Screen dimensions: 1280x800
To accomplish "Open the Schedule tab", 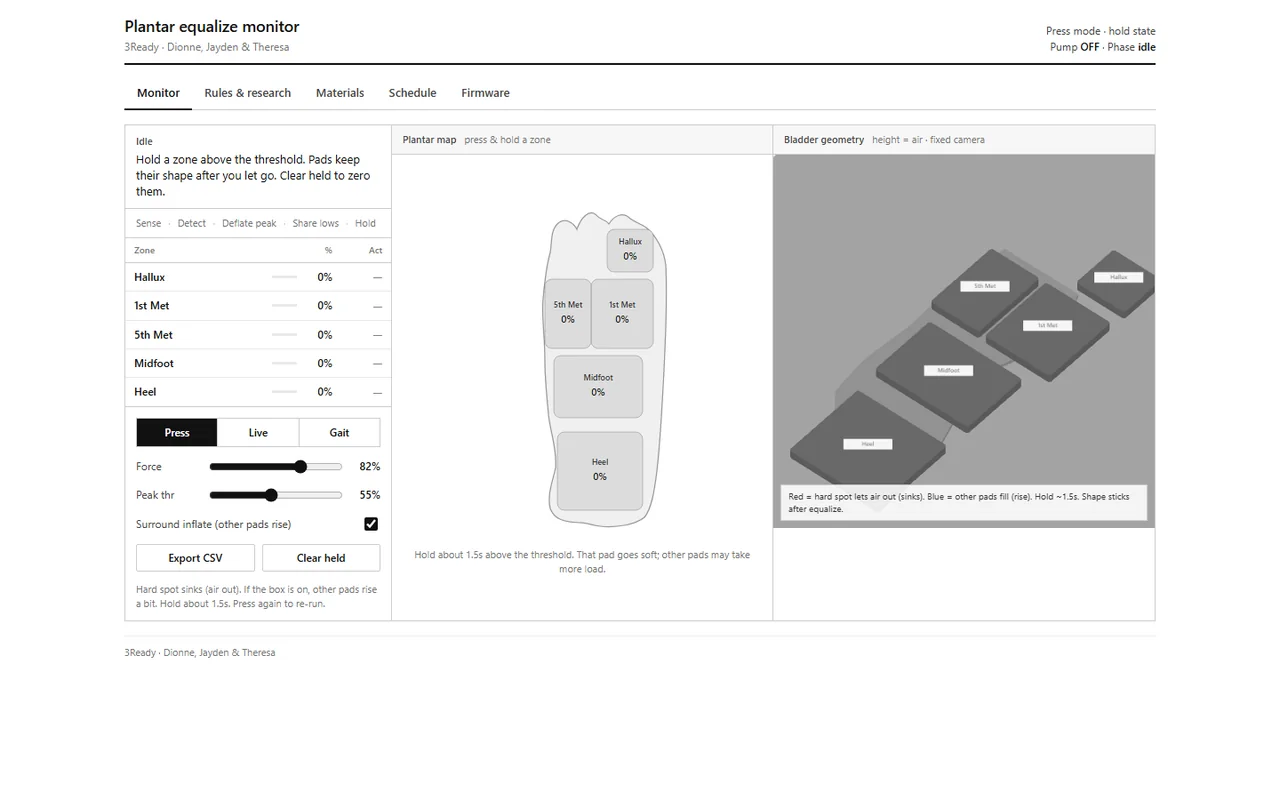I will [x=412, y=93].
